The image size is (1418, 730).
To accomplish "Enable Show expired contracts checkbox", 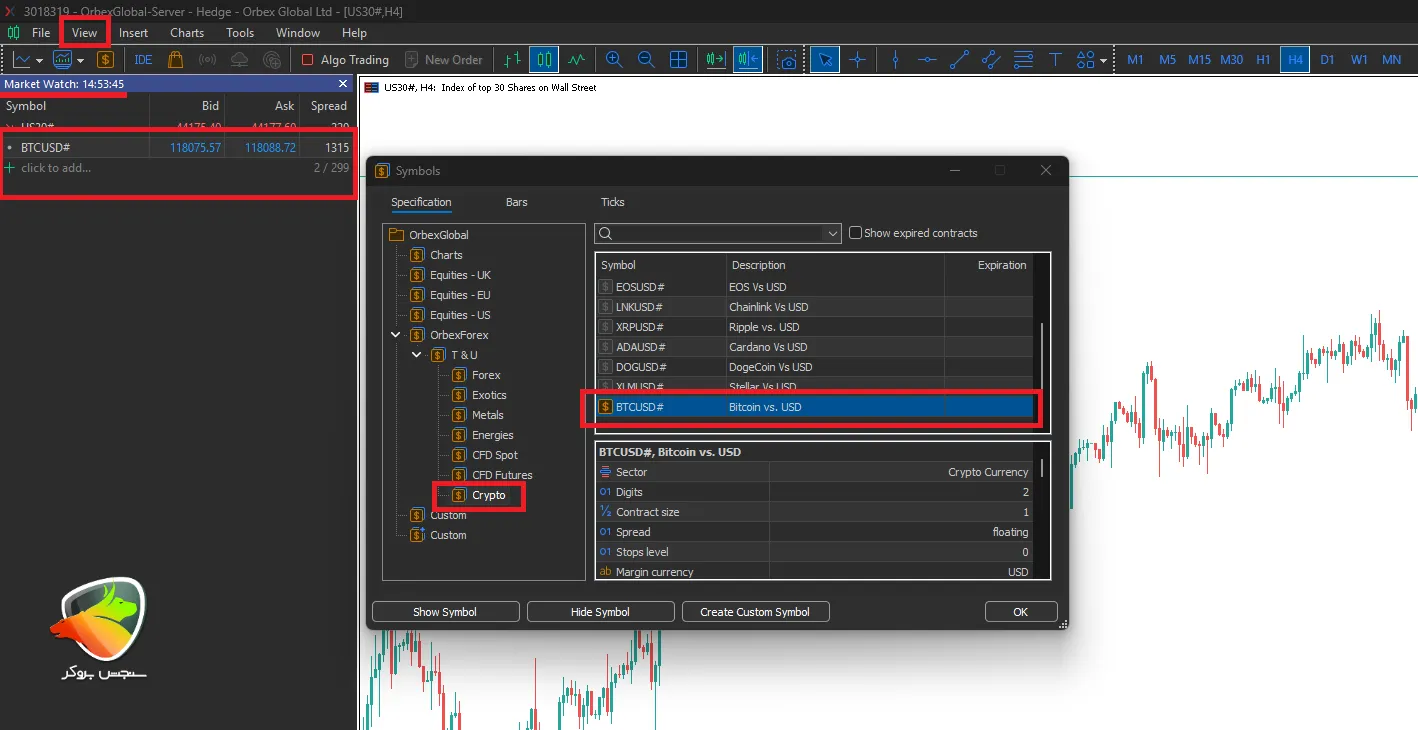I will pyautogui.click(x=855, y=233).
